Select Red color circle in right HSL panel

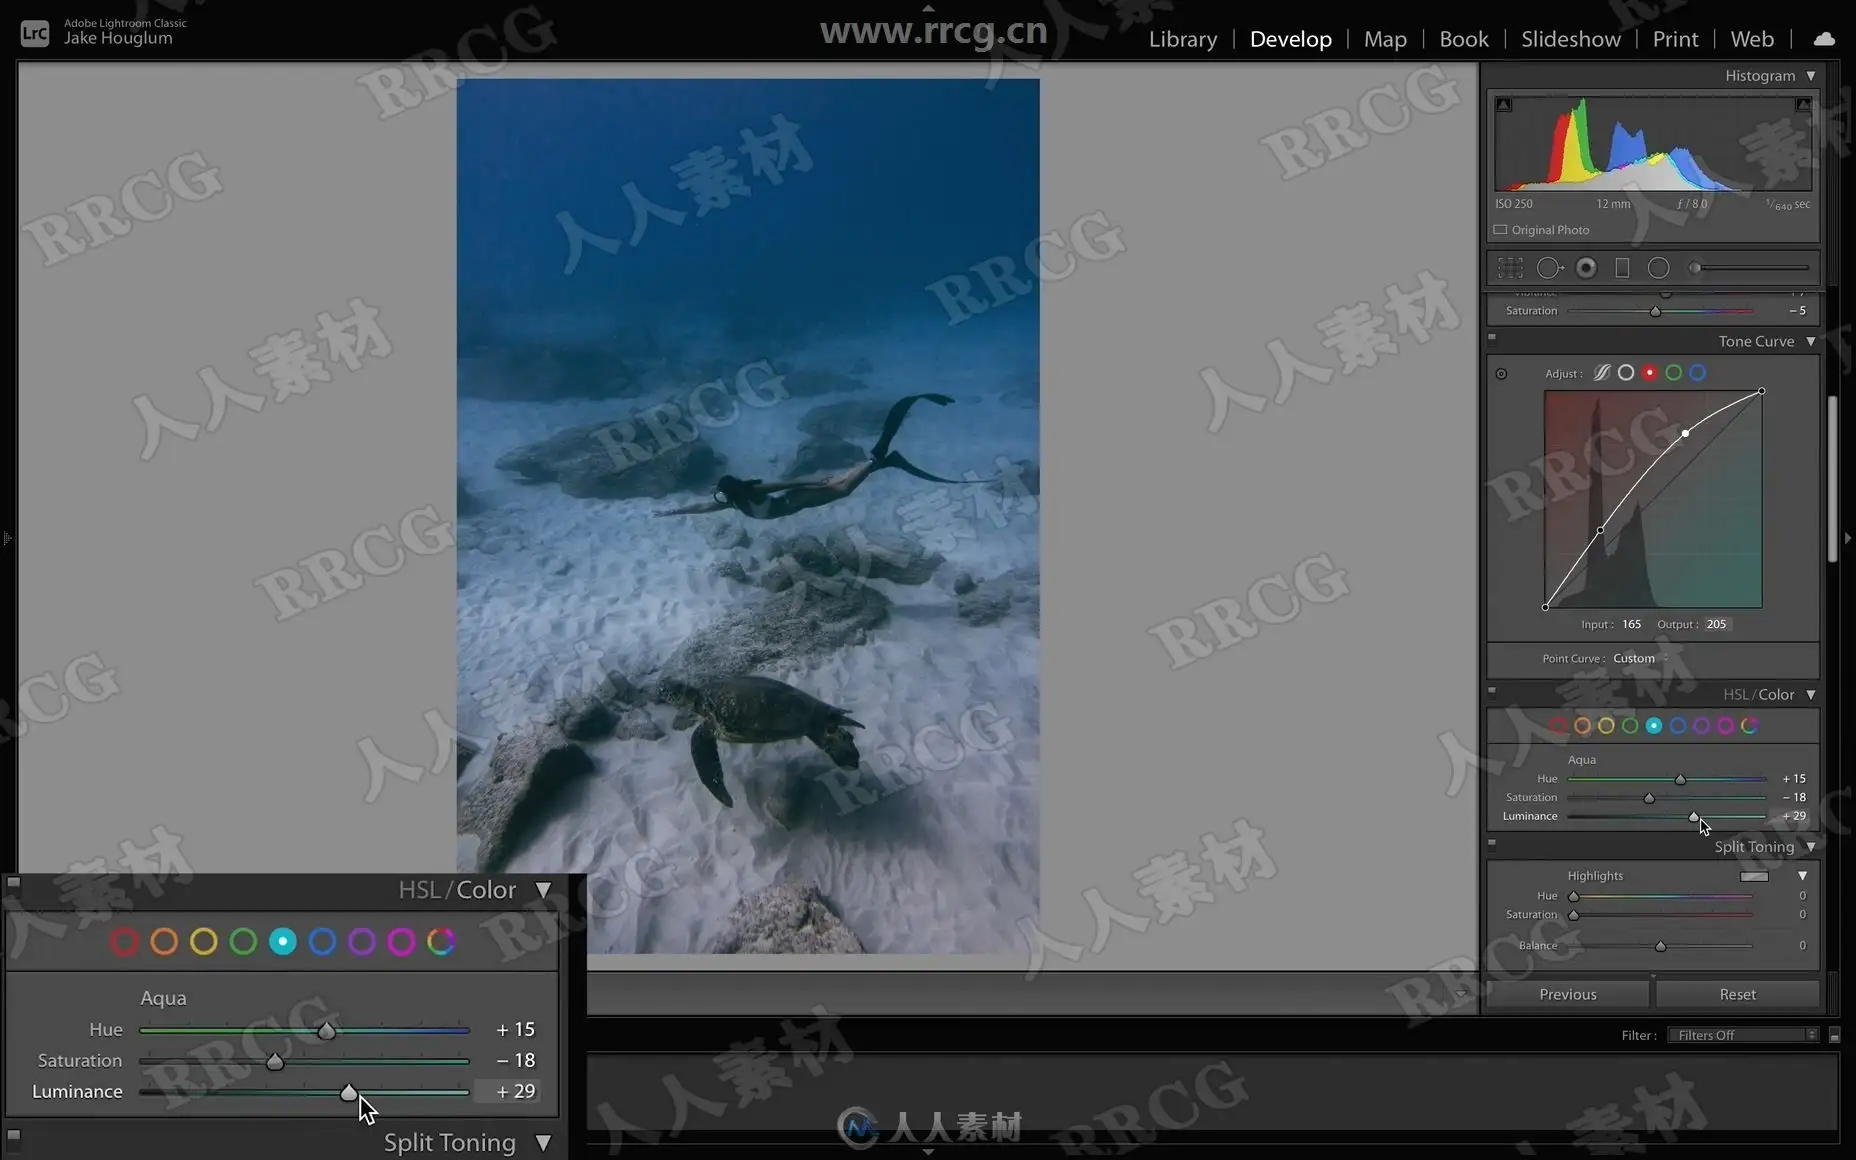tap(1558, 726)
